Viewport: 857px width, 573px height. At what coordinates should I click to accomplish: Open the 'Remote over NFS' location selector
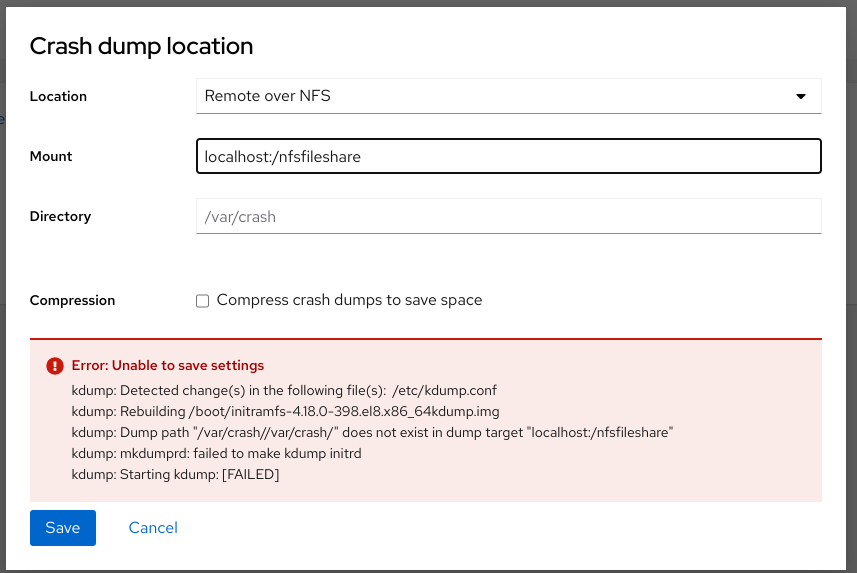coord(508,96)
